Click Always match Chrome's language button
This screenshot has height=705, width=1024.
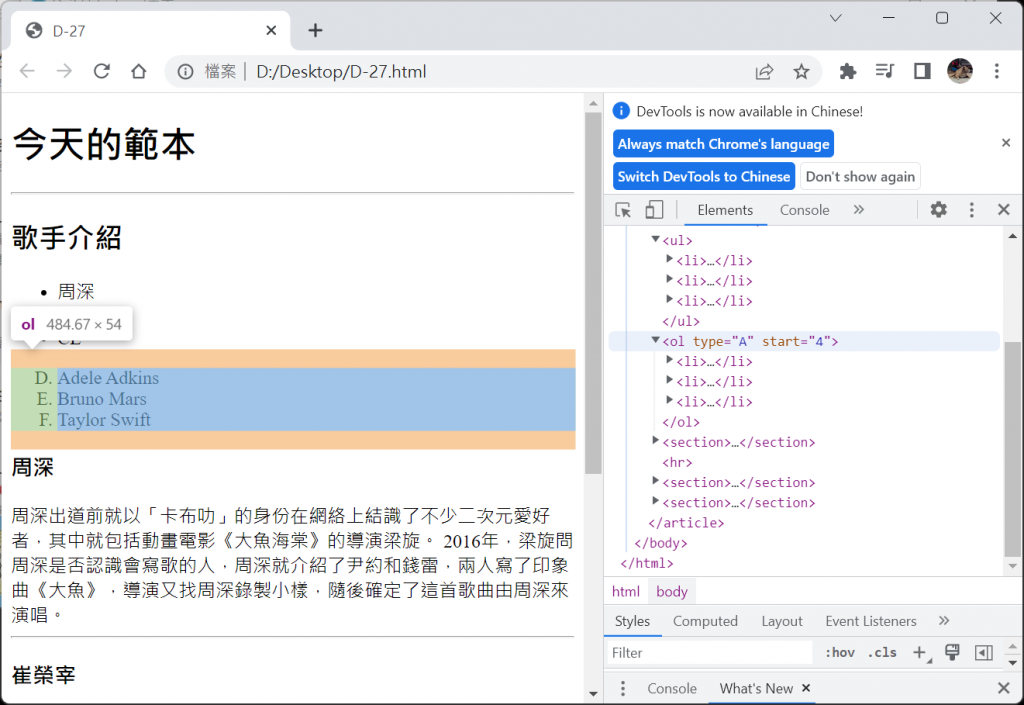point(723,144)
